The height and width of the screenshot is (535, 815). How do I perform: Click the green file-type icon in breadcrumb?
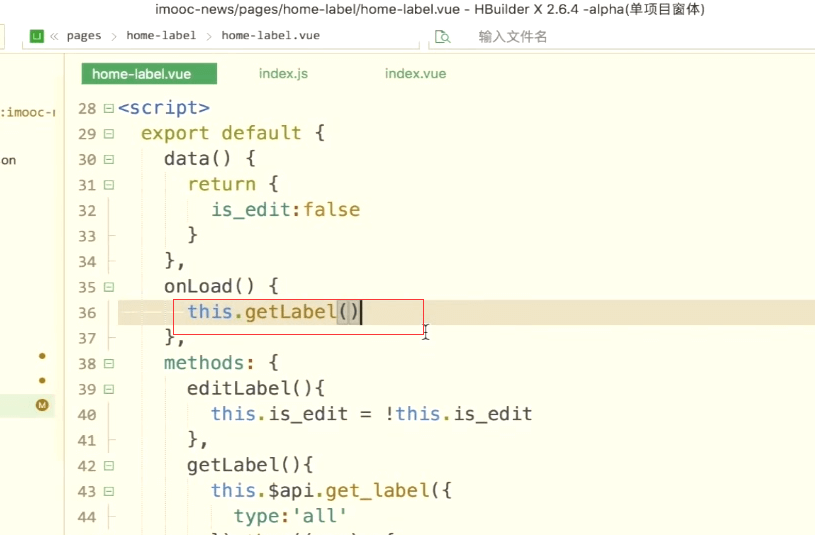[x=36, y=36]
